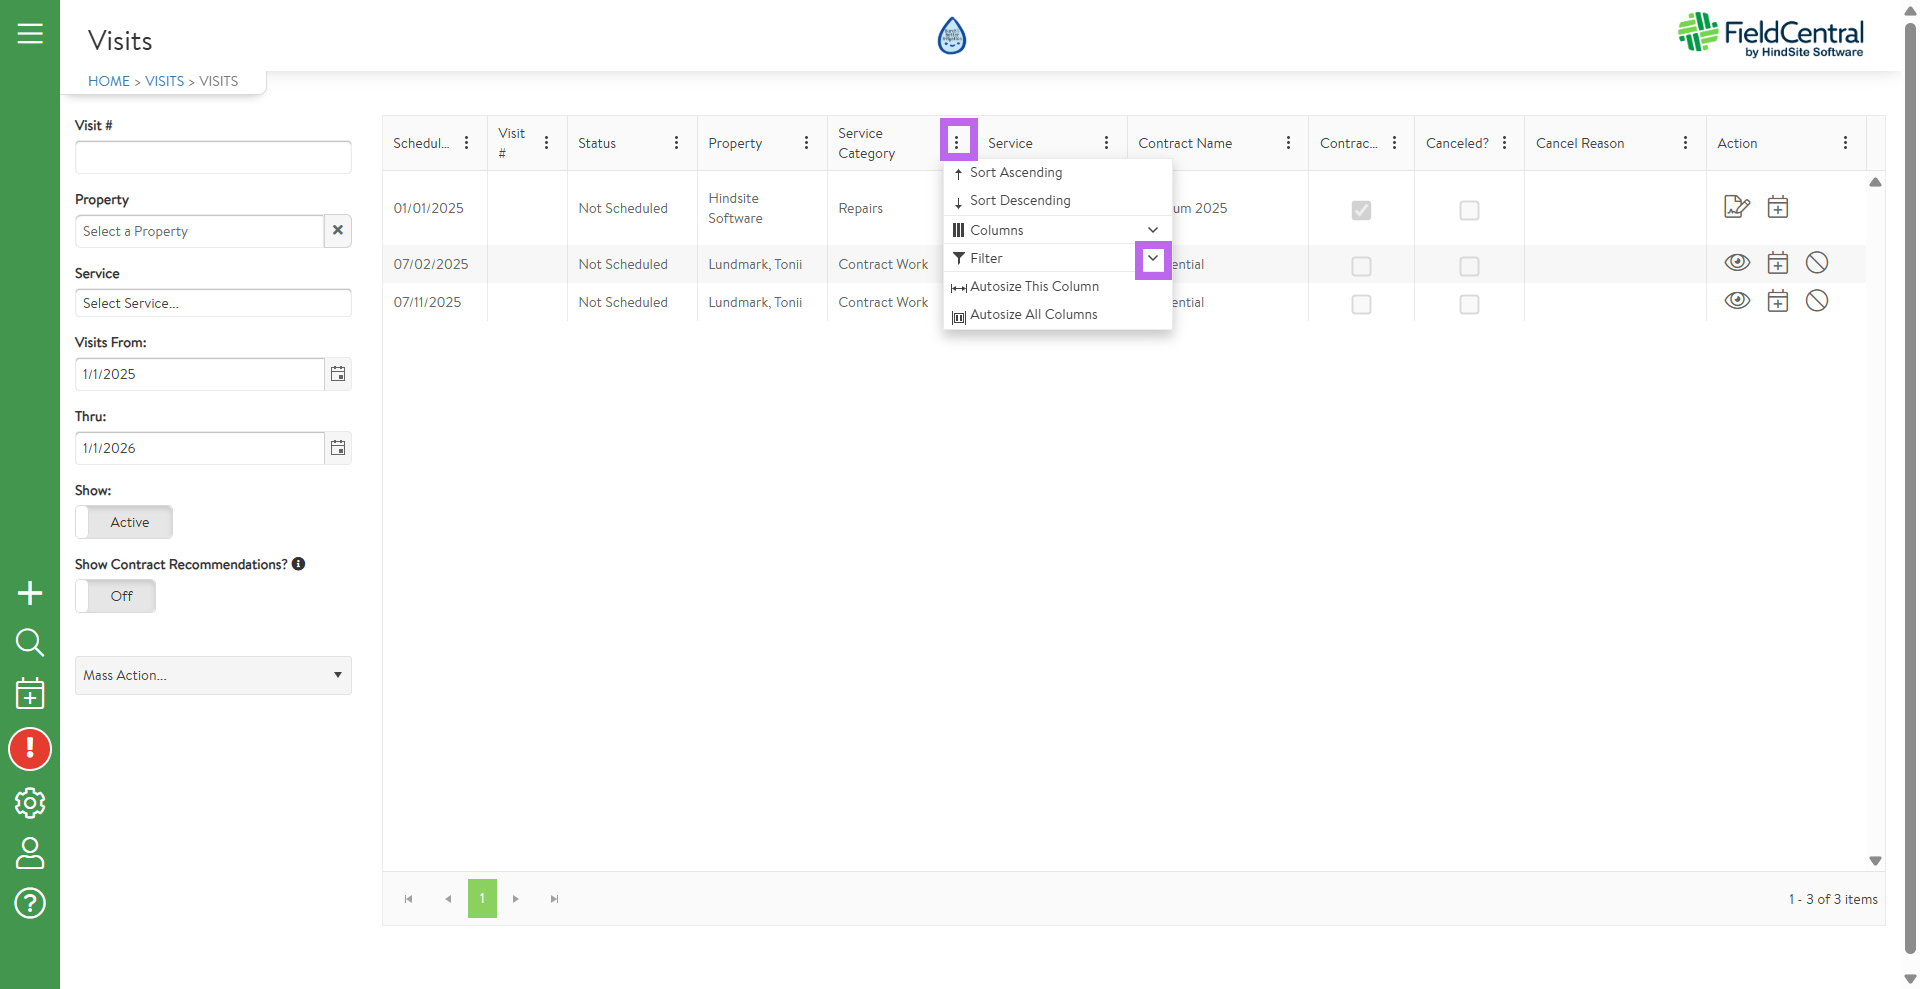Open calendar picker for Visits From date
1920x989 pixels.
pyautogui.click(x=338, y=374)
